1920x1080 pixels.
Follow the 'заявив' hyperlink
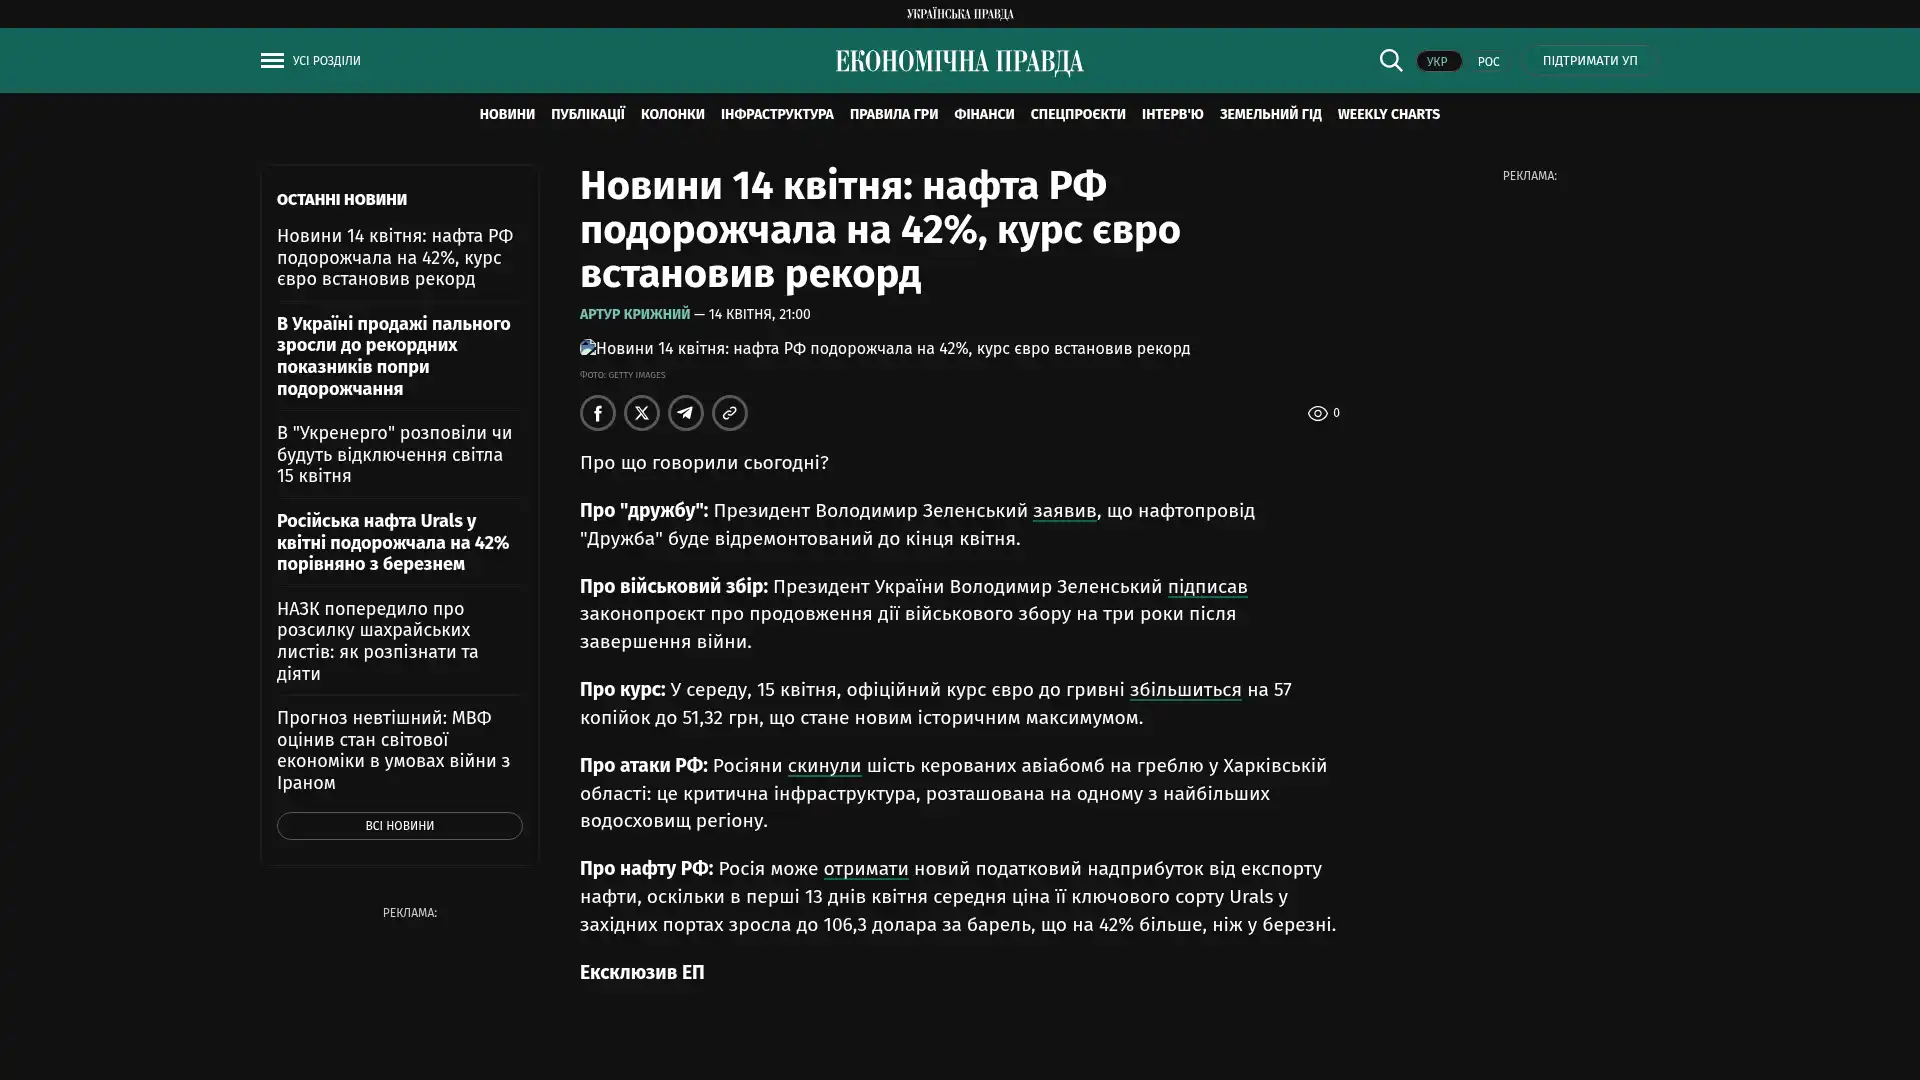click(1064, 511)
